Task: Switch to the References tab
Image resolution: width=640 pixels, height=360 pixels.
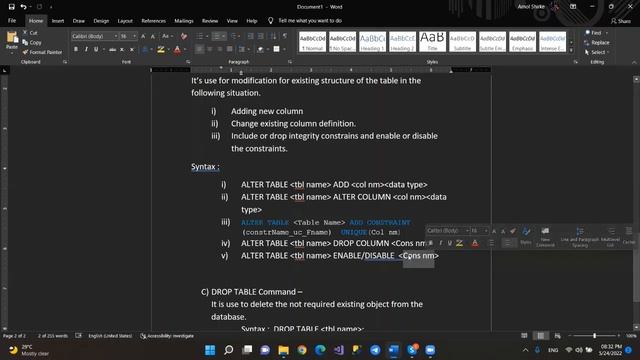Action: (x=153, y=21)
